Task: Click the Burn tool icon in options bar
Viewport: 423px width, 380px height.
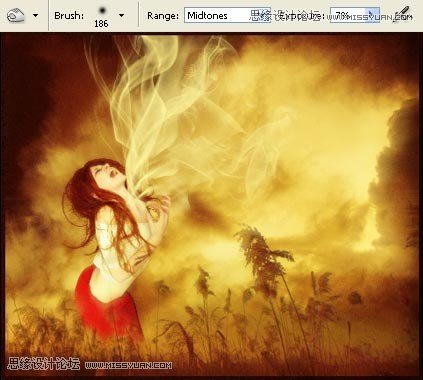Action: click(16, 15)
